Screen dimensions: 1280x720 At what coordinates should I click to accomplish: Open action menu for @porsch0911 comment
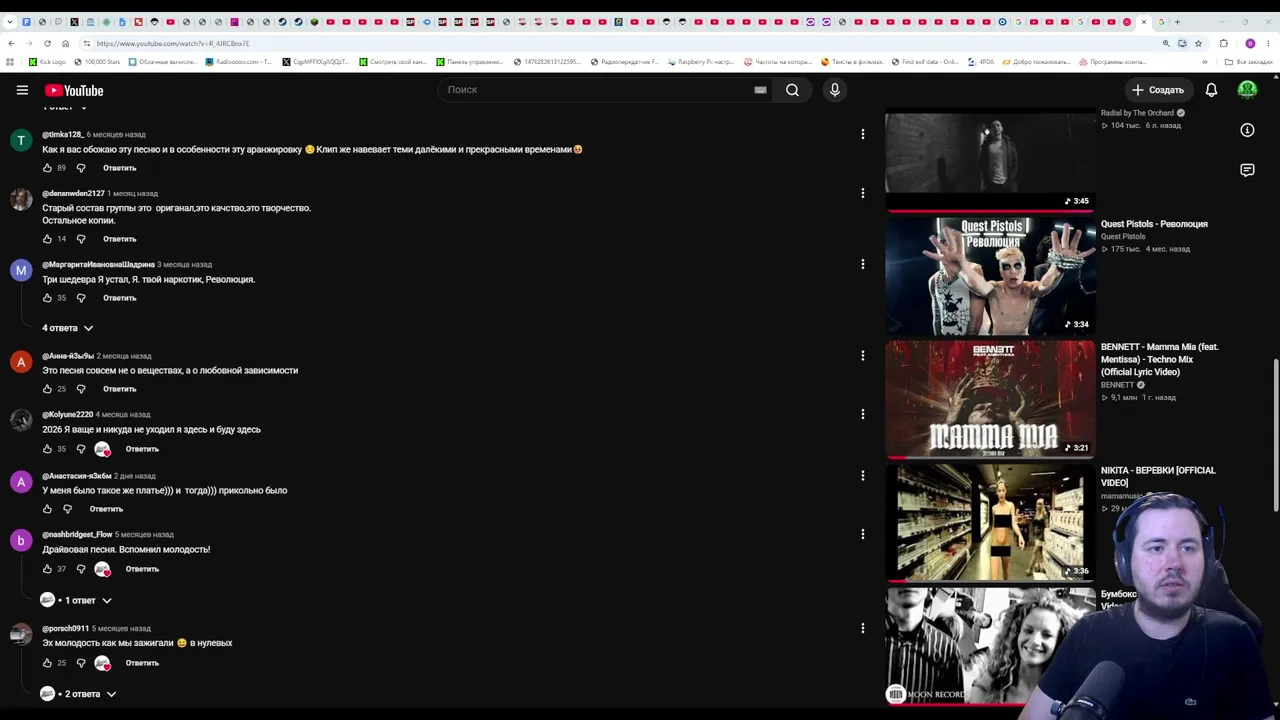[863, 628]
